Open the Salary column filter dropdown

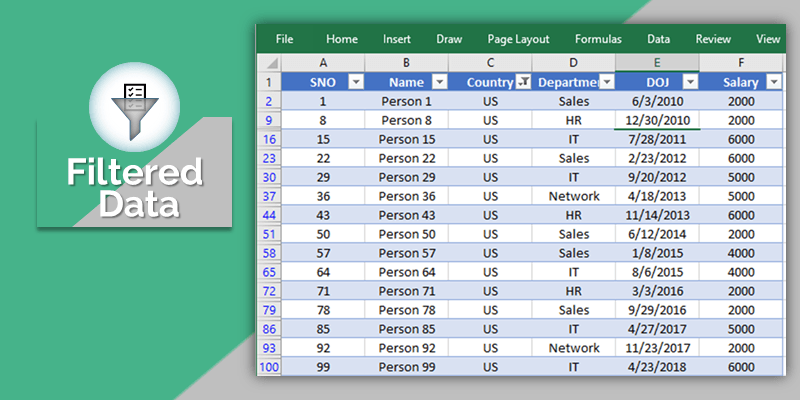point(774,82)
